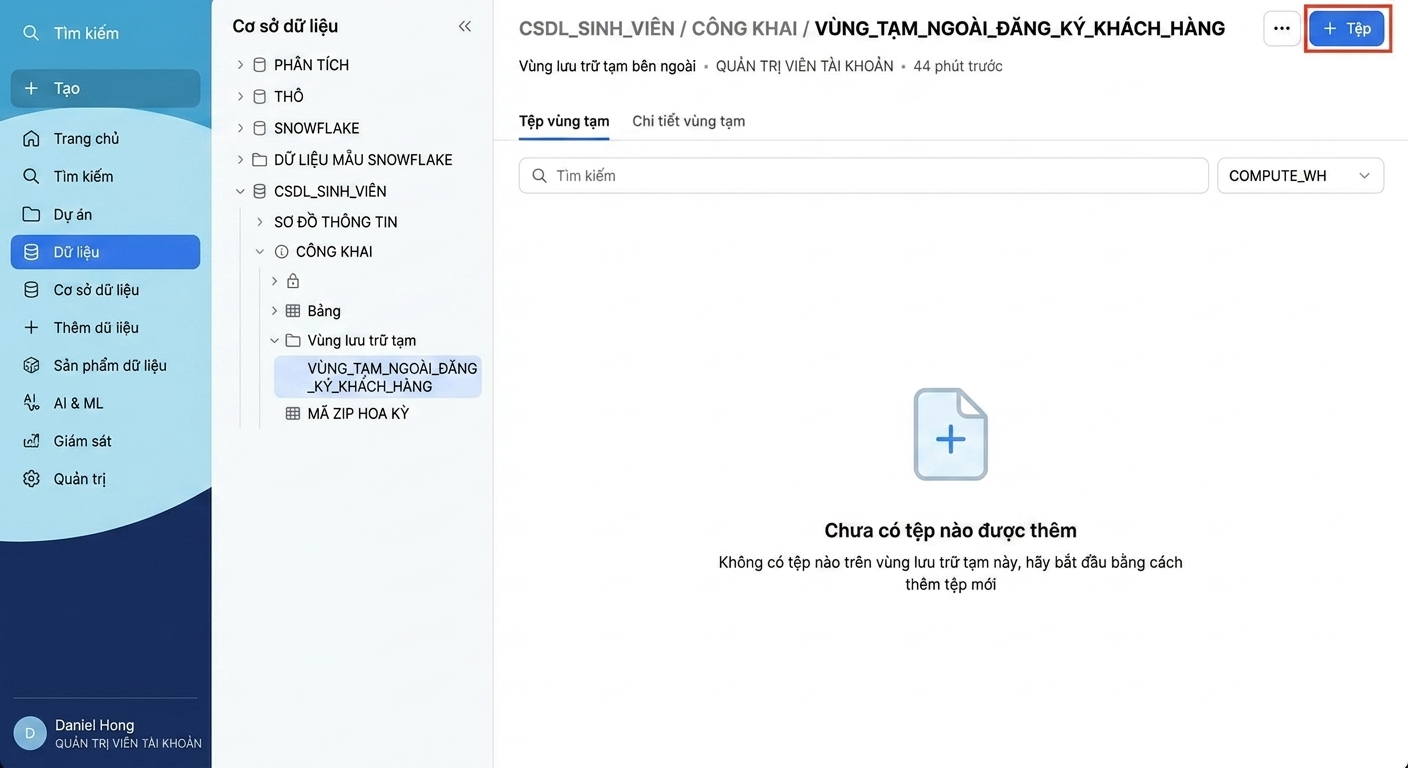1408x768 pixels.
Task: Expand Bảng tables node
Action: click(275, 311)
